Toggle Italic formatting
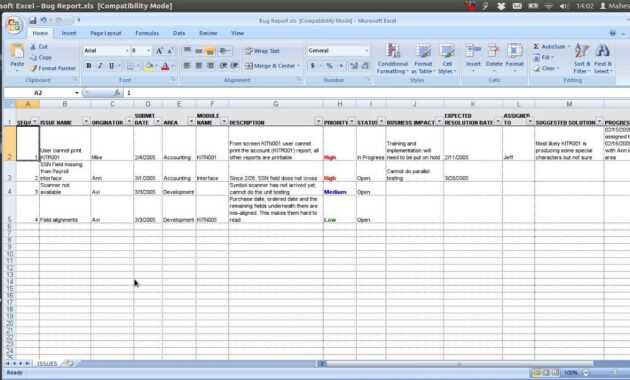Image resolution: width=630 pixels, height=380 pixels. point(100,66)
